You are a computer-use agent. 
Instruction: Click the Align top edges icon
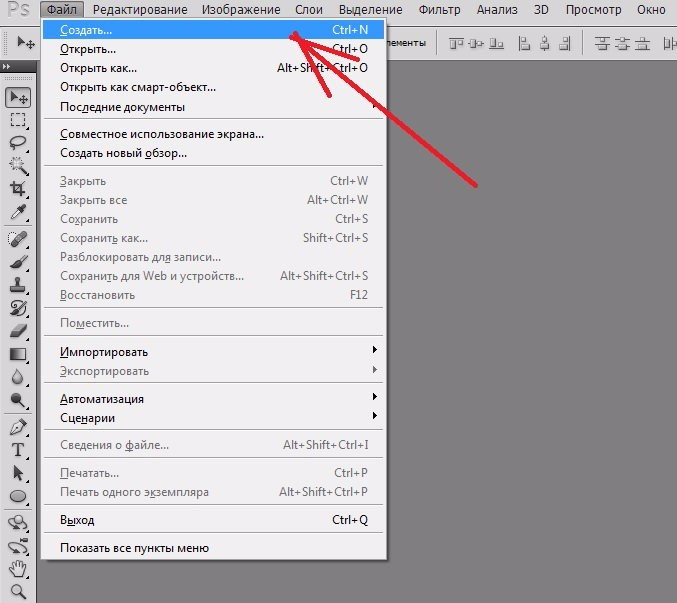point(456,43)
